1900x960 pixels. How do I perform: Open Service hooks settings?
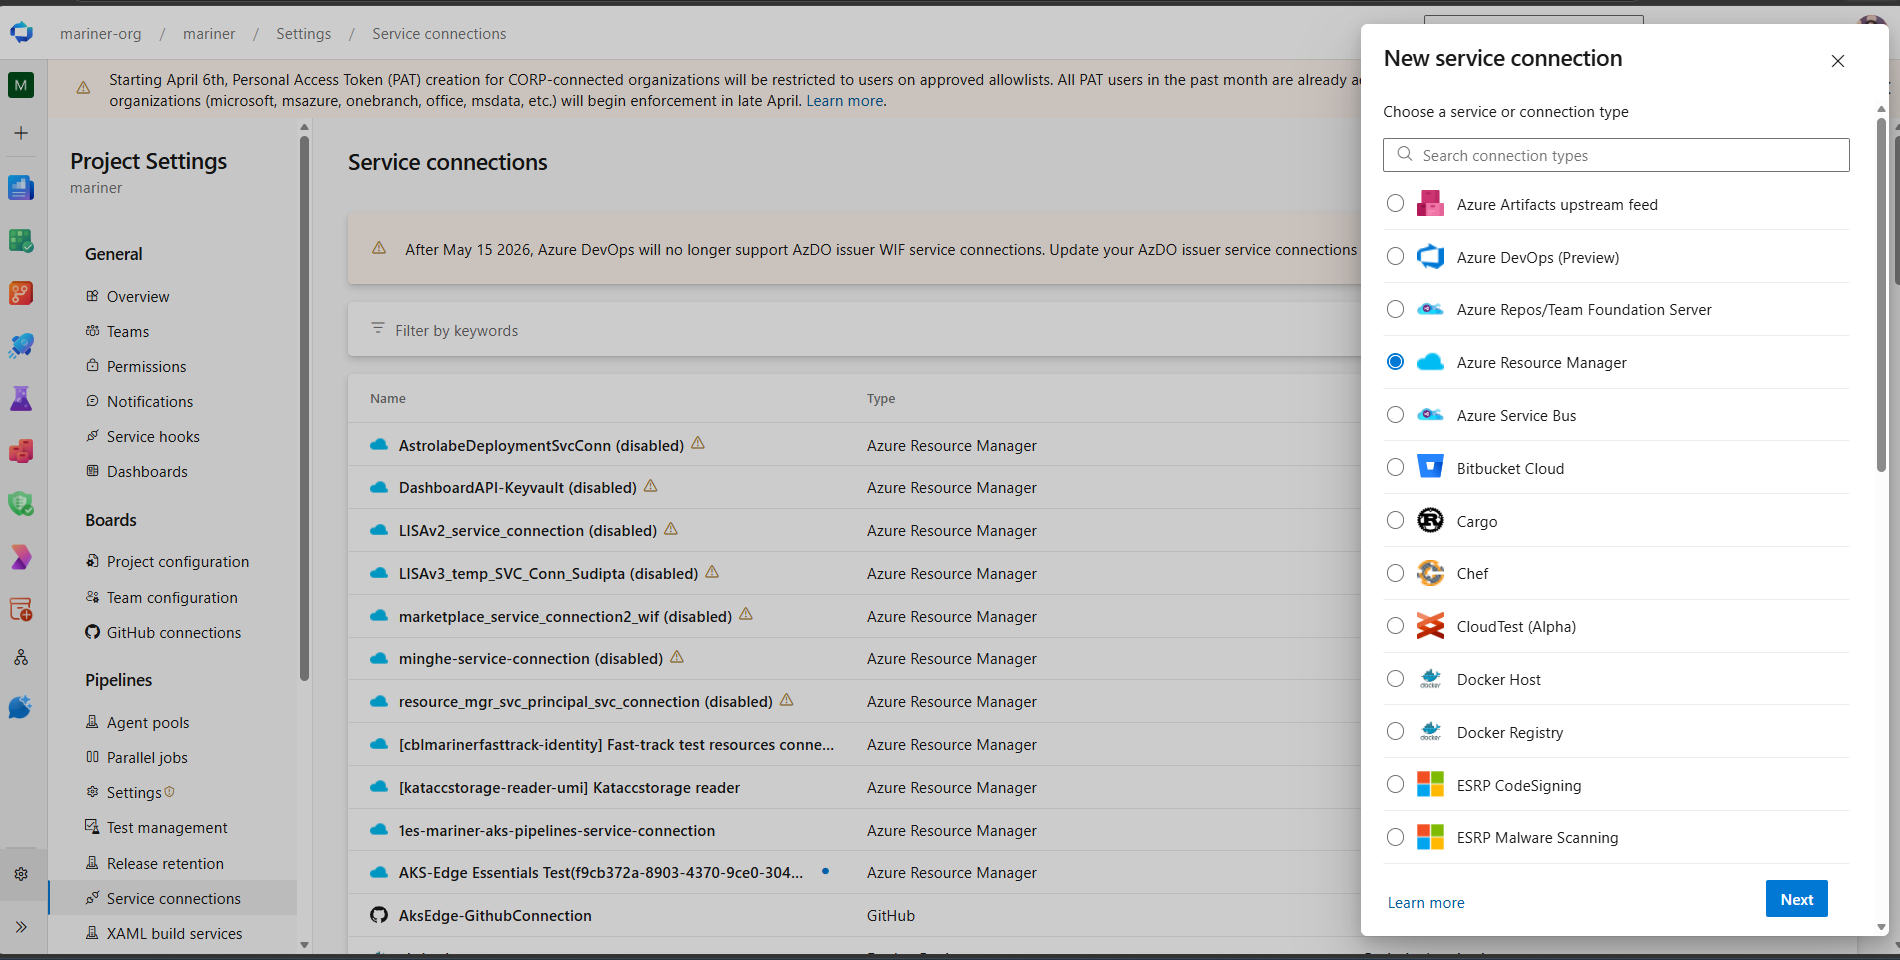pyautogui.click(x=153, y=436)
